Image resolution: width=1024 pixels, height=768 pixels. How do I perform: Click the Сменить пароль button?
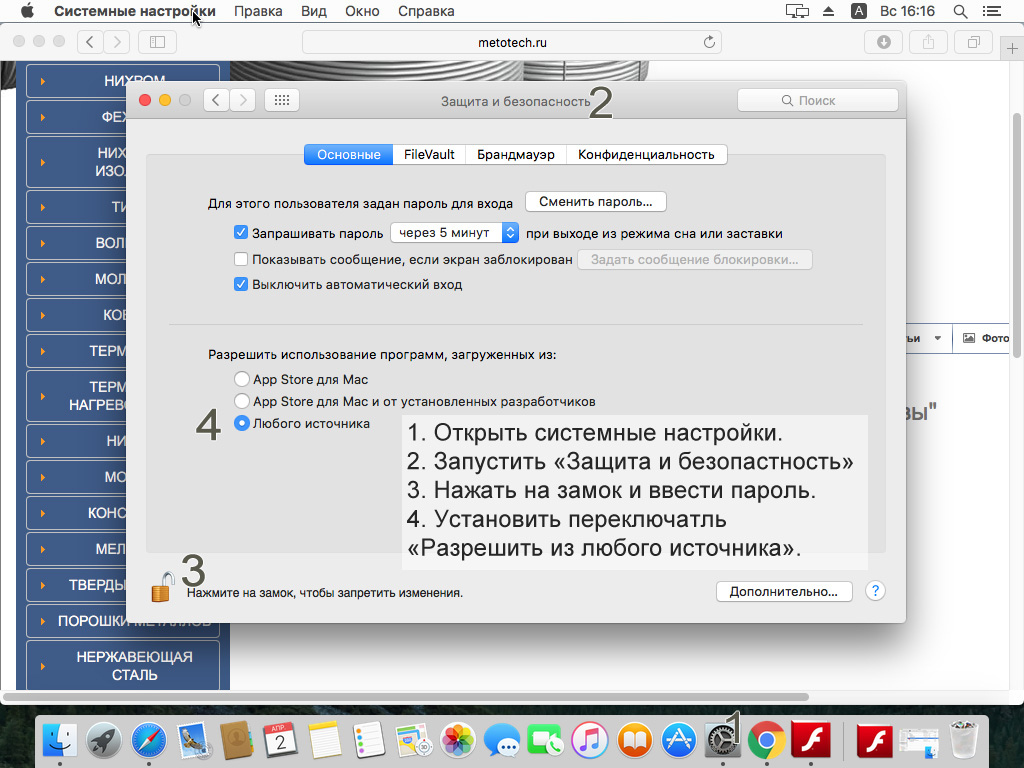pyautogui.click(x=595, y=201)
